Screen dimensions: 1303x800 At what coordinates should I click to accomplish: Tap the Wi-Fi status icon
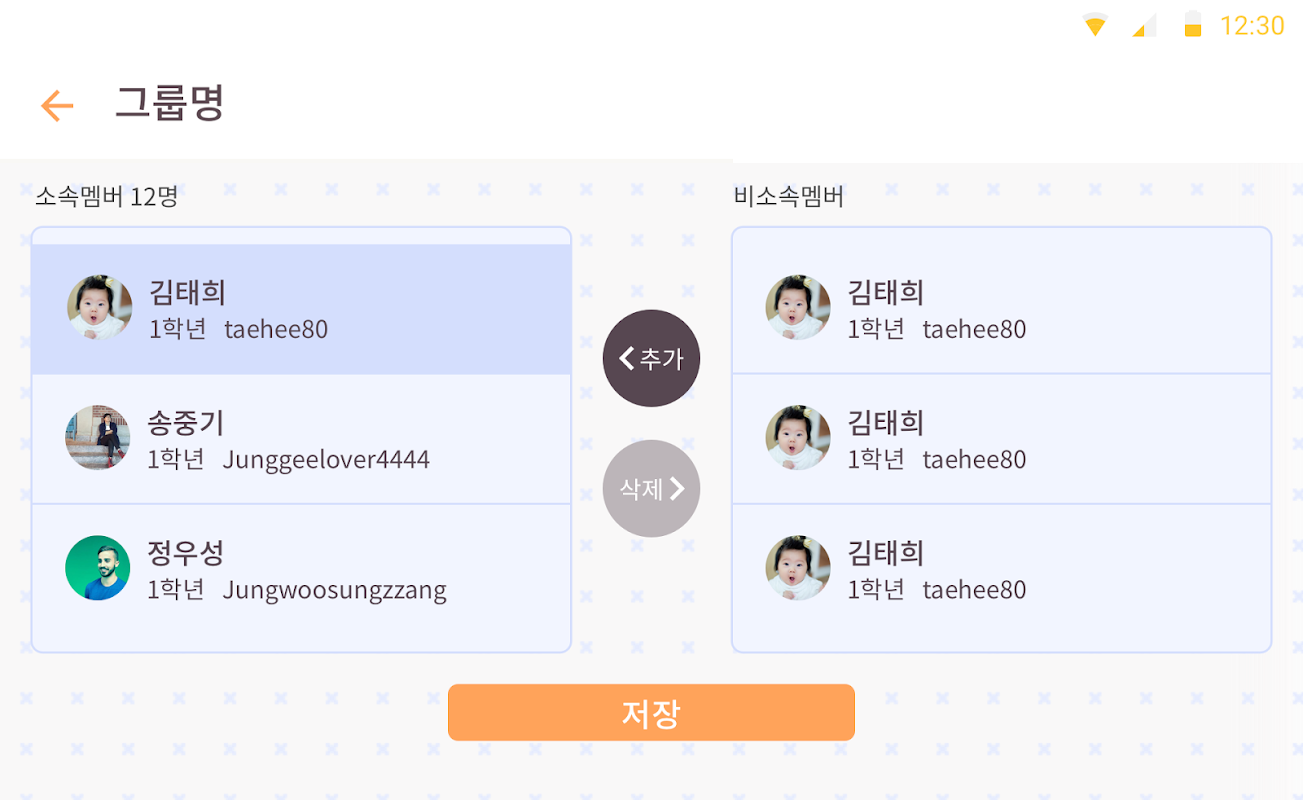(1095, 25)
